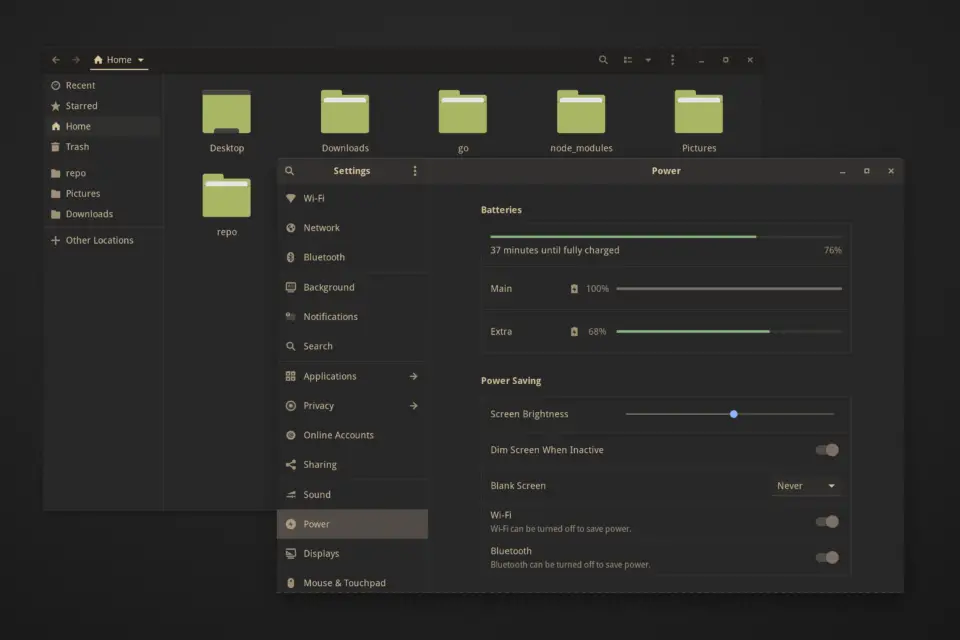
Task: Disable Dim Screen When Inactive
Action: pyautogui.click(x=827, y=450)
